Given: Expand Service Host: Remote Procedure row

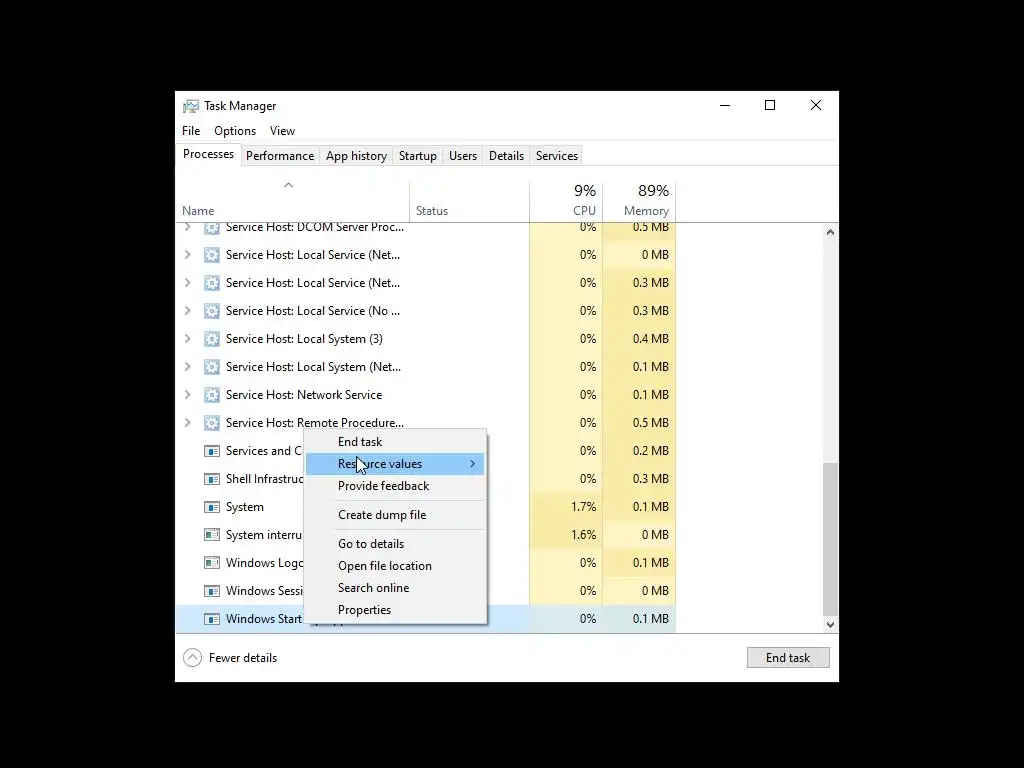Looking at the screenshot, I should tap(187, 423).
